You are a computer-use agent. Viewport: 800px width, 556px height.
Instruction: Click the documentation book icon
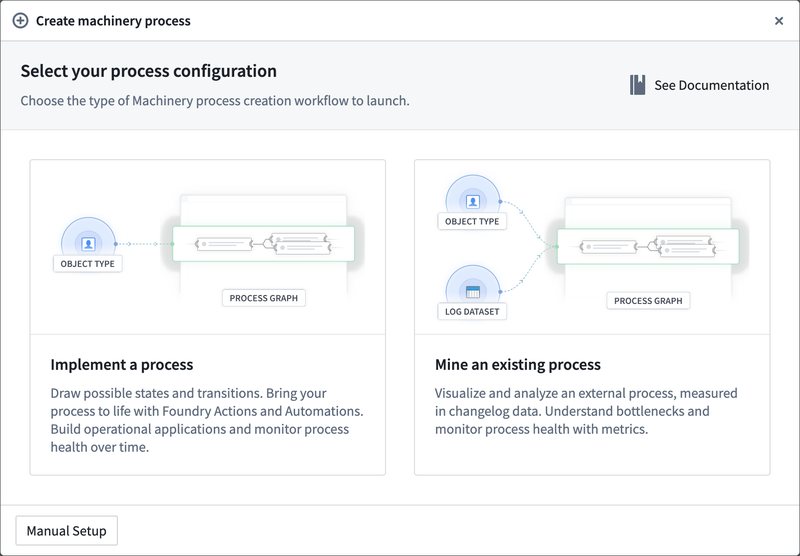[x=637, y=85]
